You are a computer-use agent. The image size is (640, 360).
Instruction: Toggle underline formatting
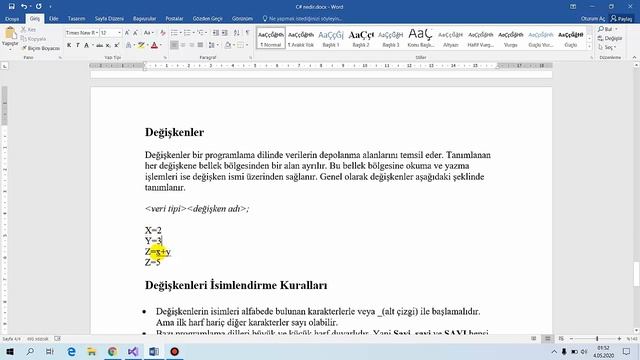[86, 45]
